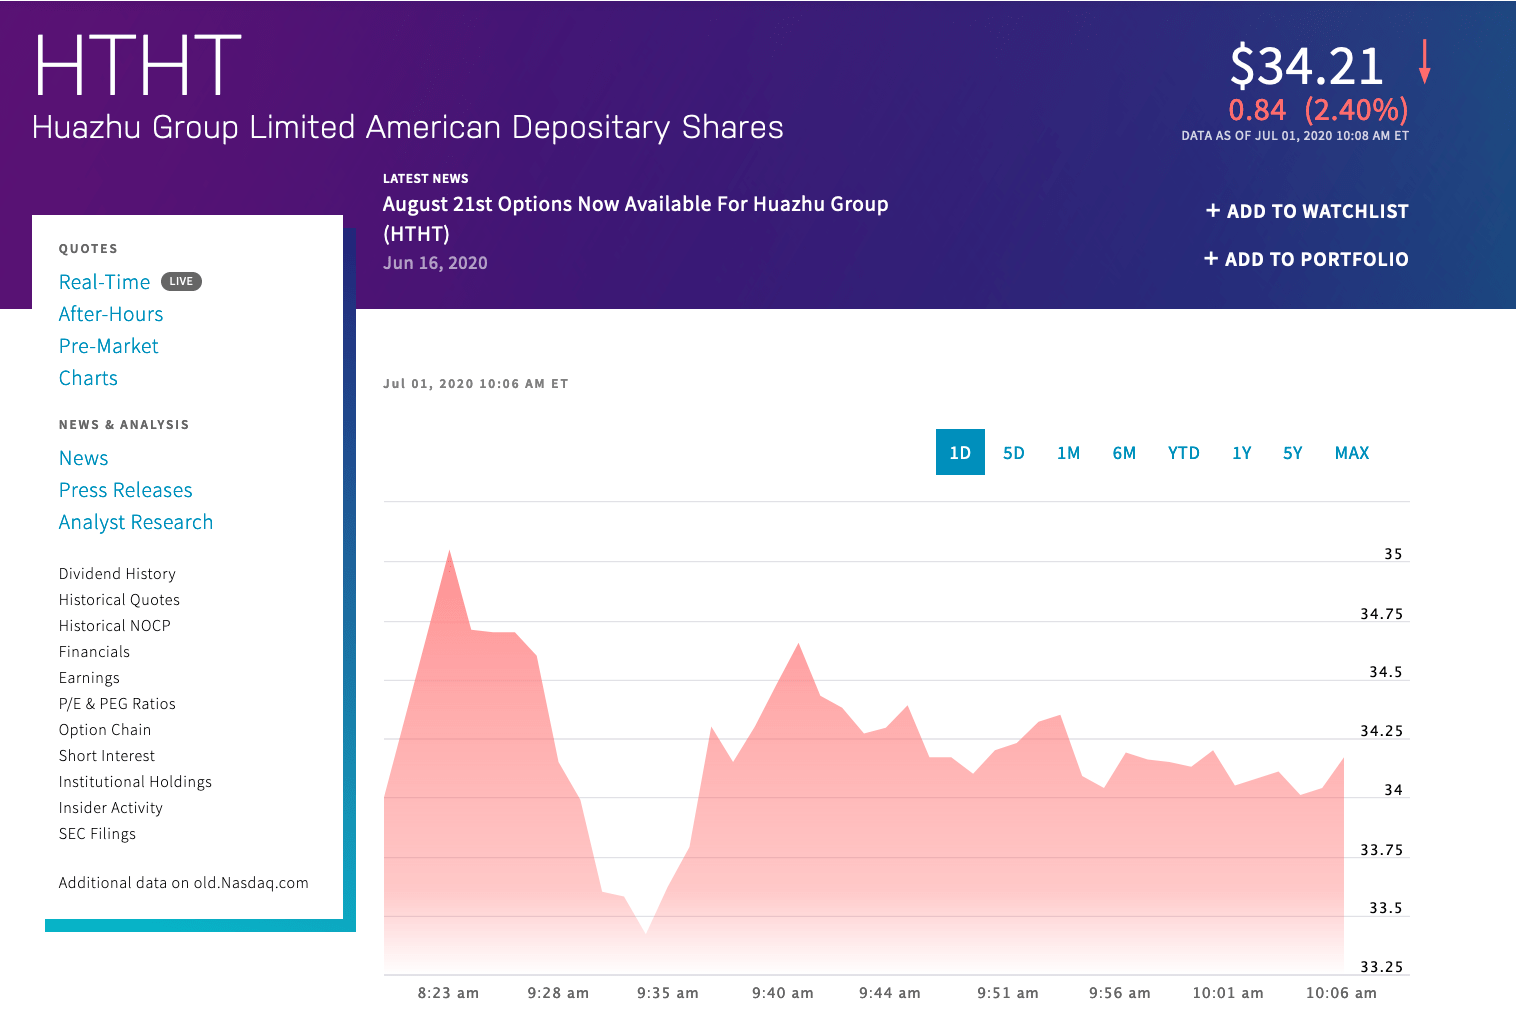Viewport: 1516px width, 1032px height.
Task: Click the 34.75 price axis label
Action: tap(1382, 614)
